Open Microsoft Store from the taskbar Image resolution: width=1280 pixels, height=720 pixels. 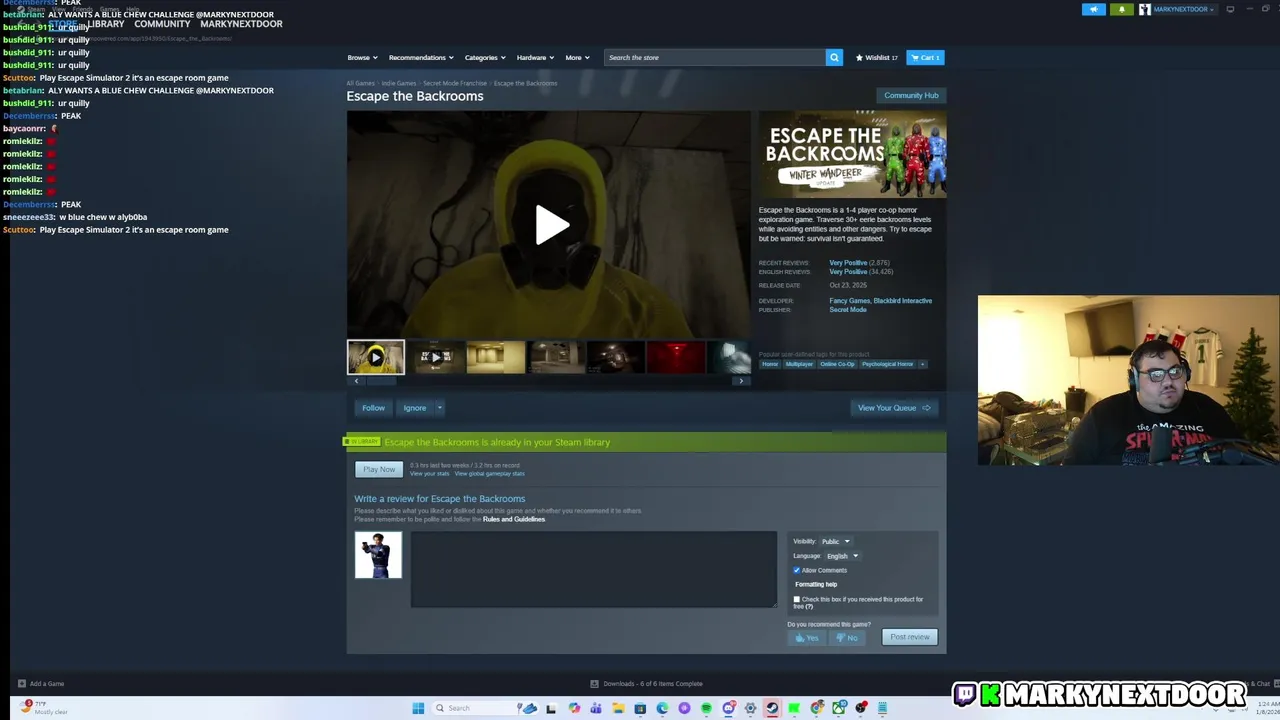click(640, 708)
